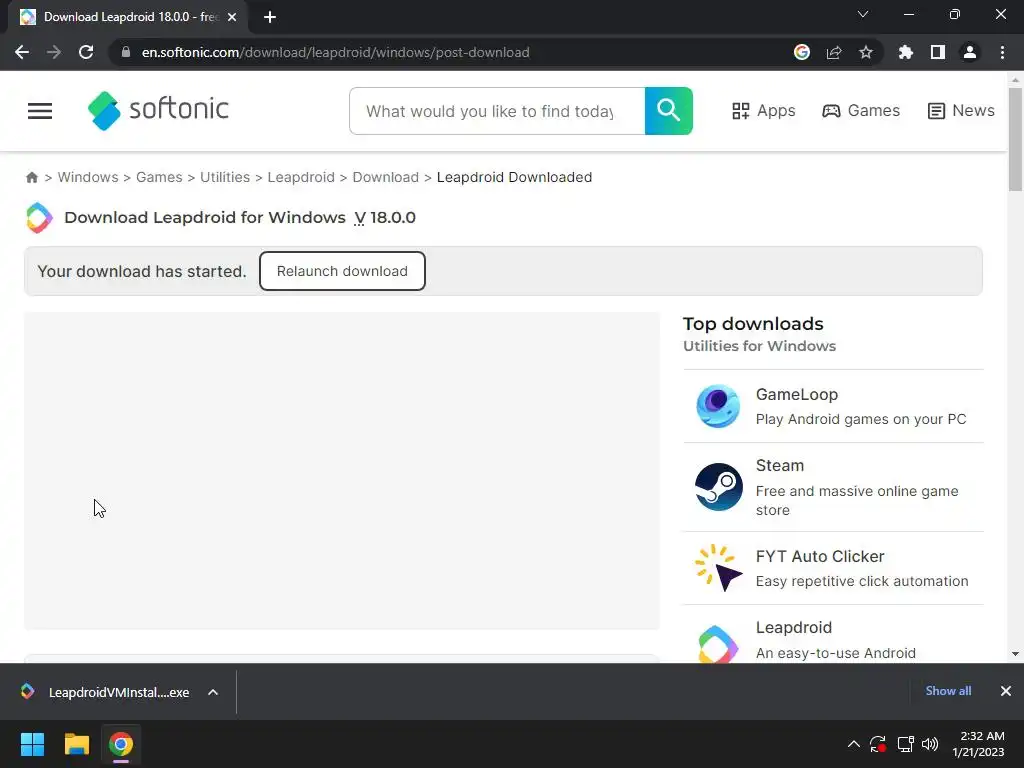This screenshot has width=1024, height=768.
Task: Open the clock and date panel
Action: [979, 744]
